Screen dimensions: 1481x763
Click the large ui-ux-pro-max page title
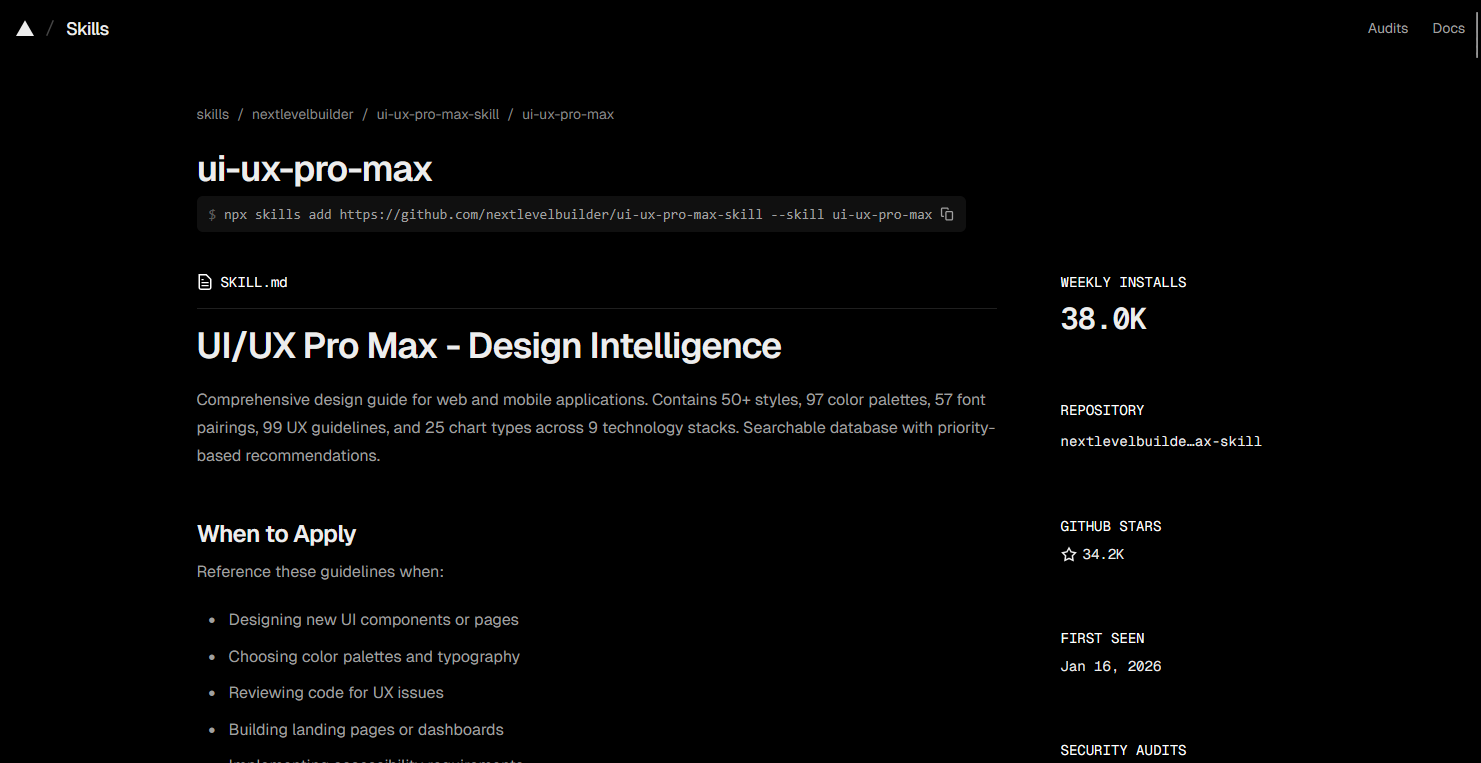(314, 169)
